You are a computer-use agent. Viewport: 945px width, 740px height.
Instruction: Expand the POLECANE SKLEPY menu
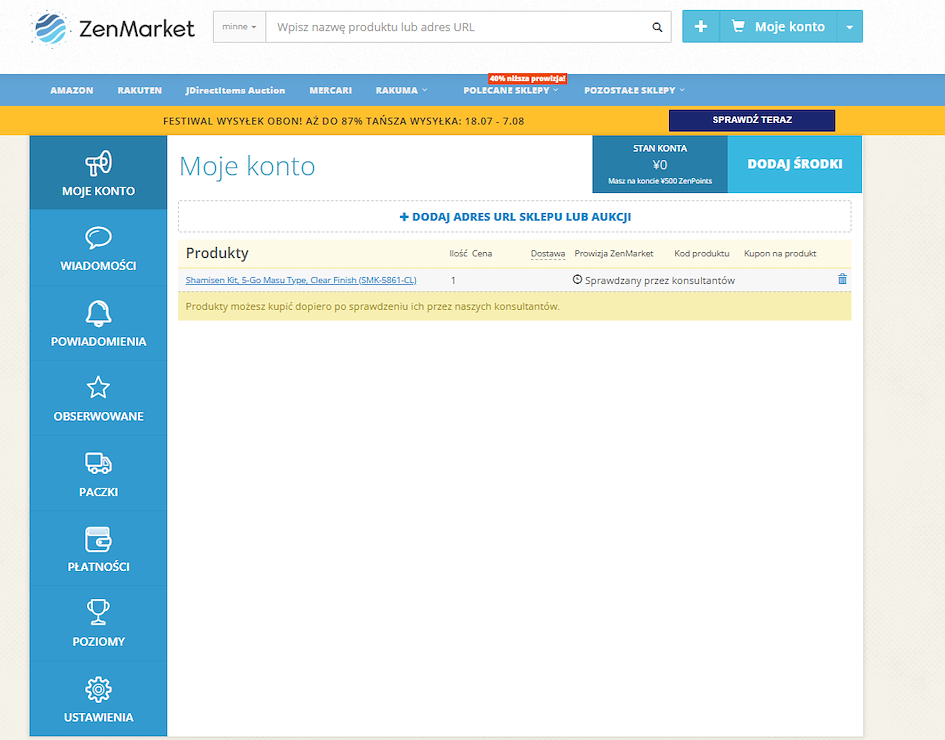pos(510,90)
